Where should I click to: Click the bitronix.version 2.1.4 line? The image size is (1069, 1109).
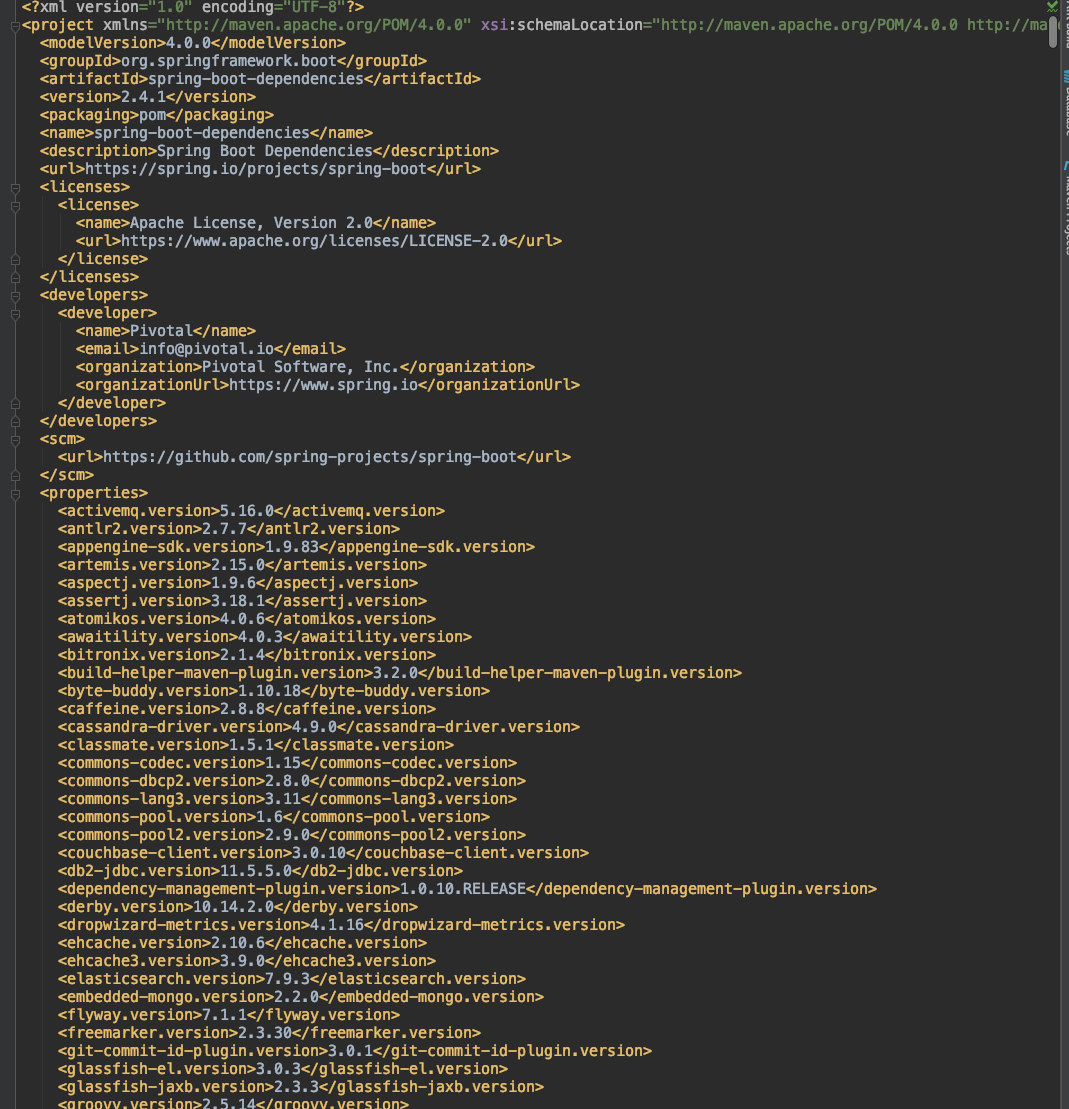pos(247,656)
